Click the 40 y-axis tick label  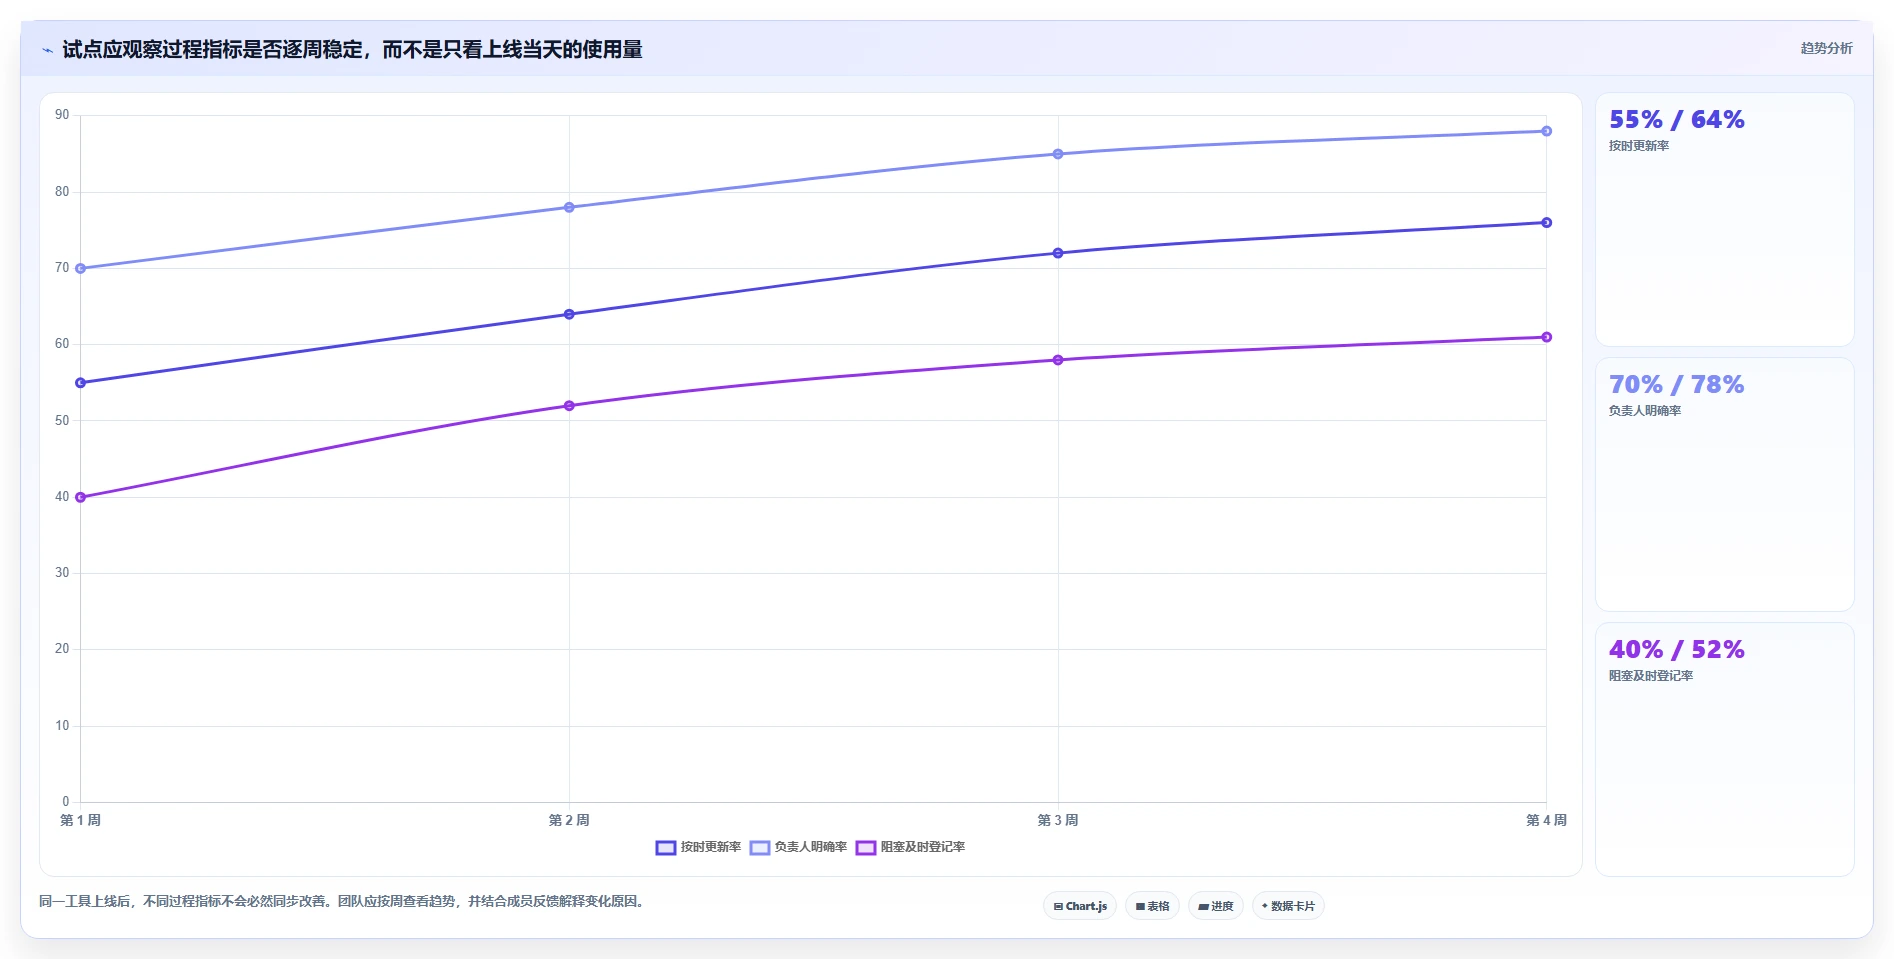tap(62, 497)
